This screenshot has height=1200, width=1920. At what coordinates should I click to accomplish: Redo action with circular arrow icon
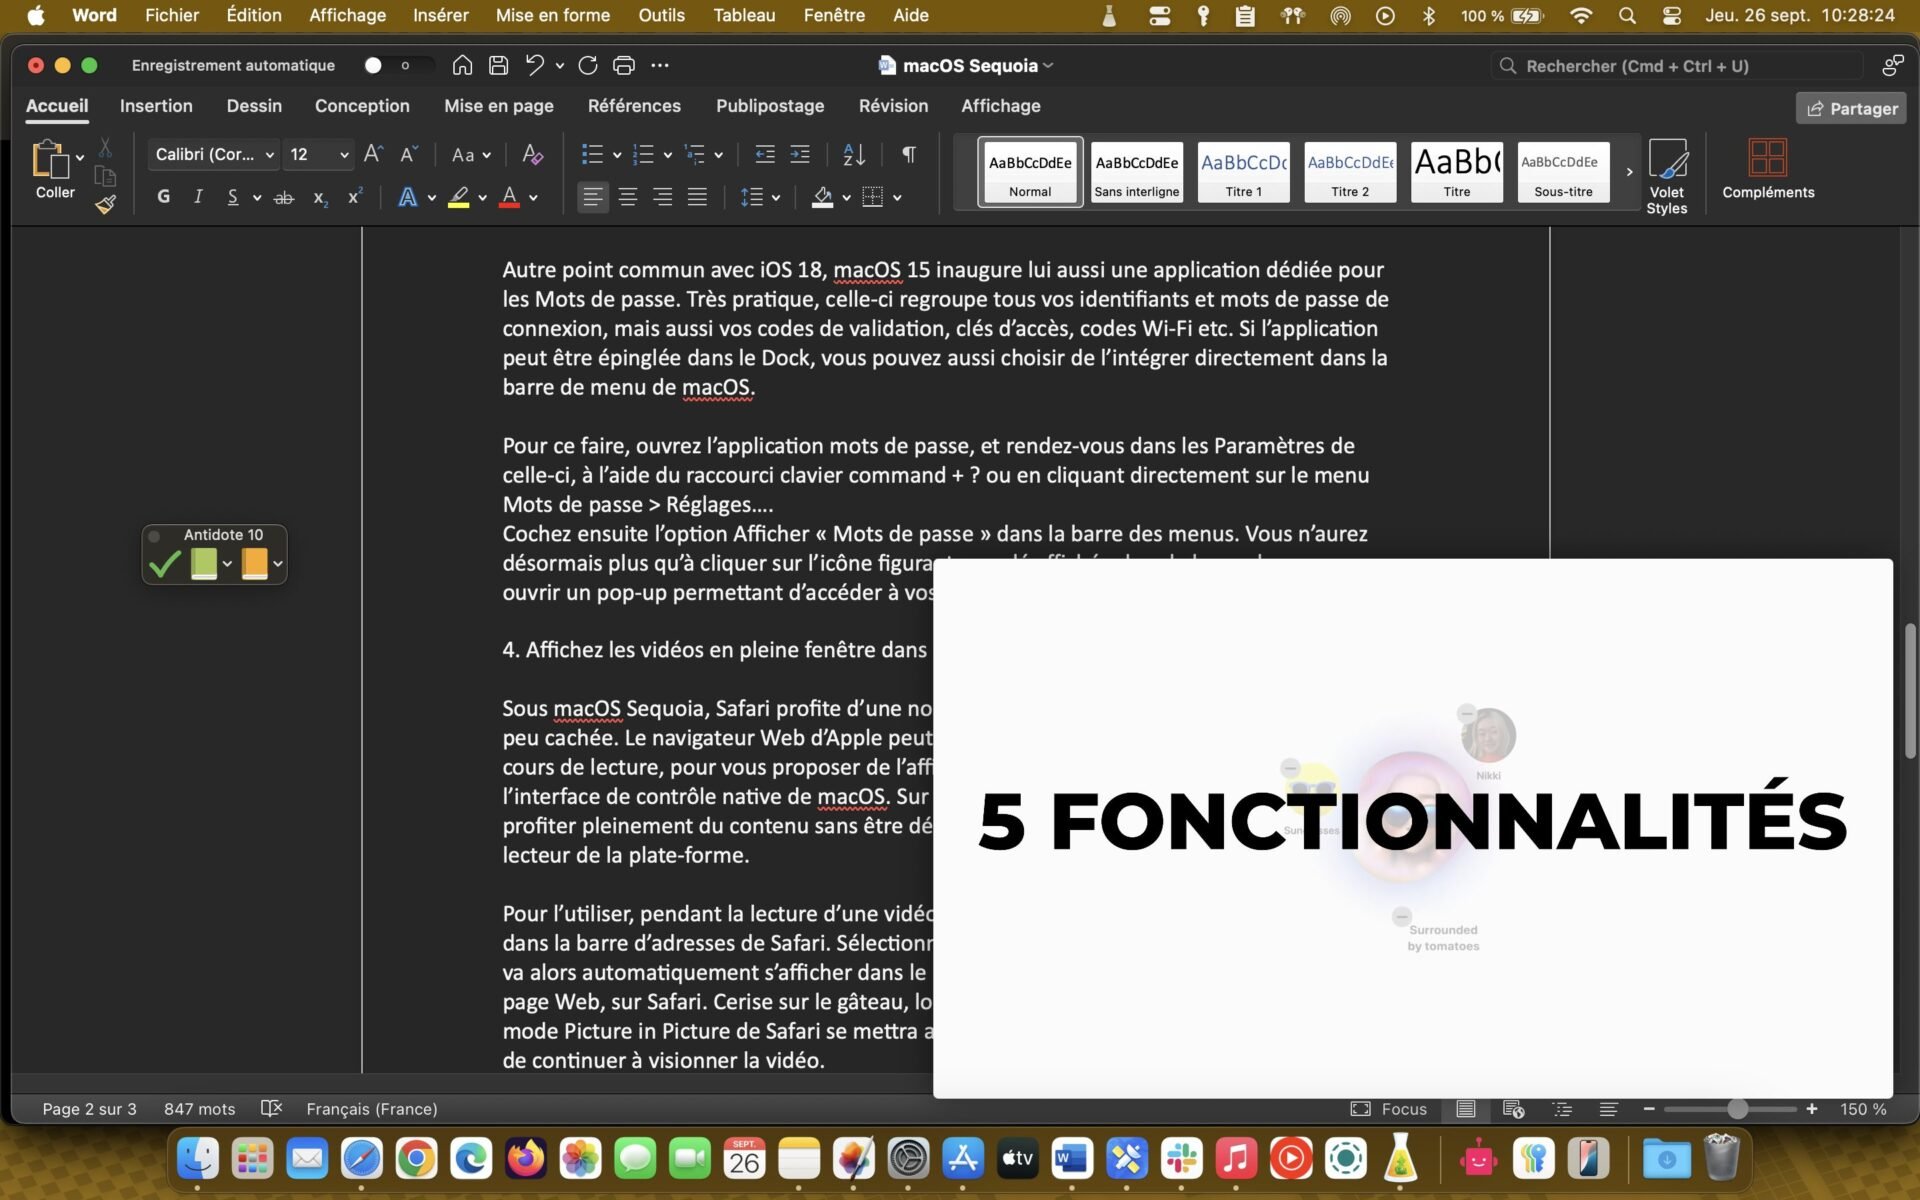588,65
